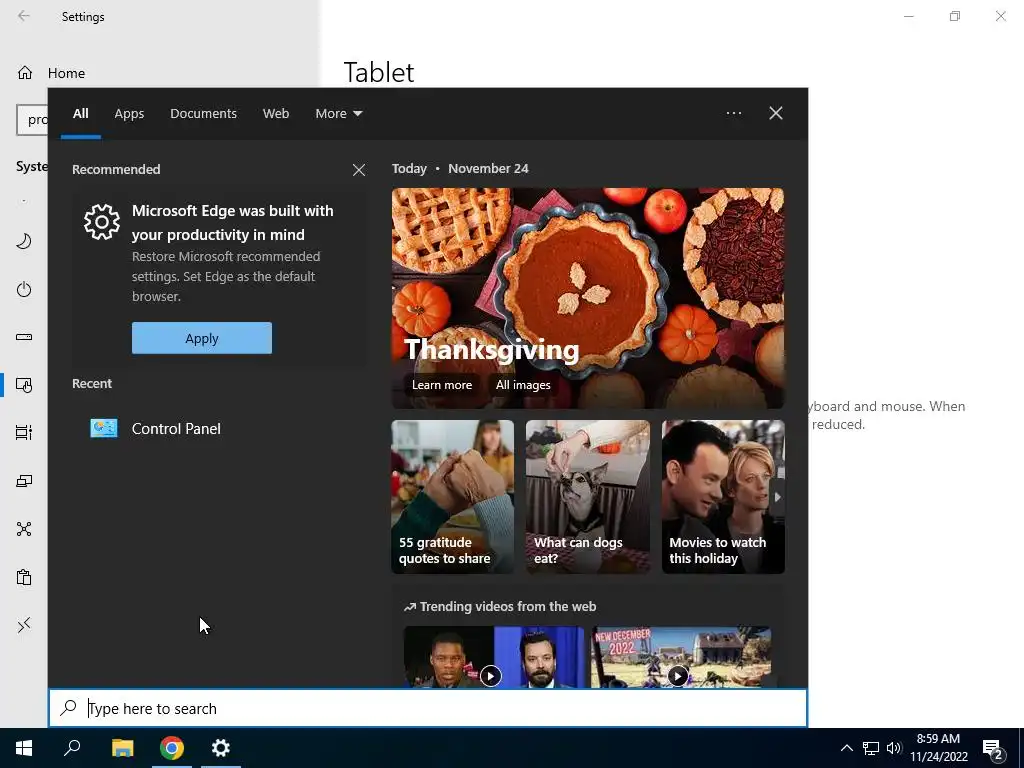Click Apply for Edge recommended settings
This screenshot has height=768, width=1024.
(202, 338)
